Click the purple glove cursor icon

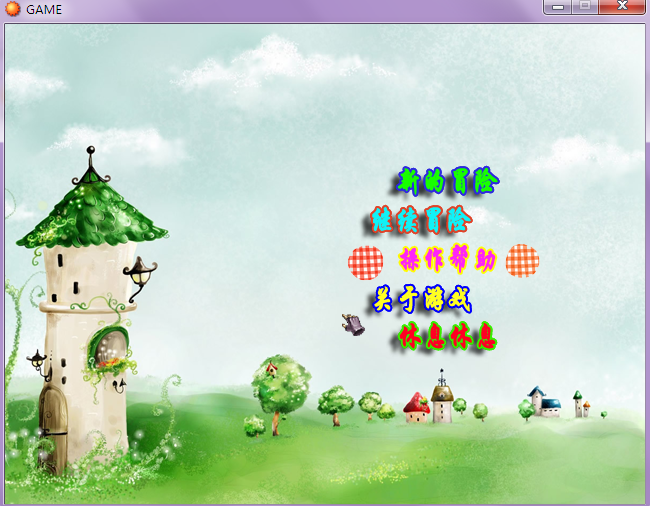coord(353,324)
